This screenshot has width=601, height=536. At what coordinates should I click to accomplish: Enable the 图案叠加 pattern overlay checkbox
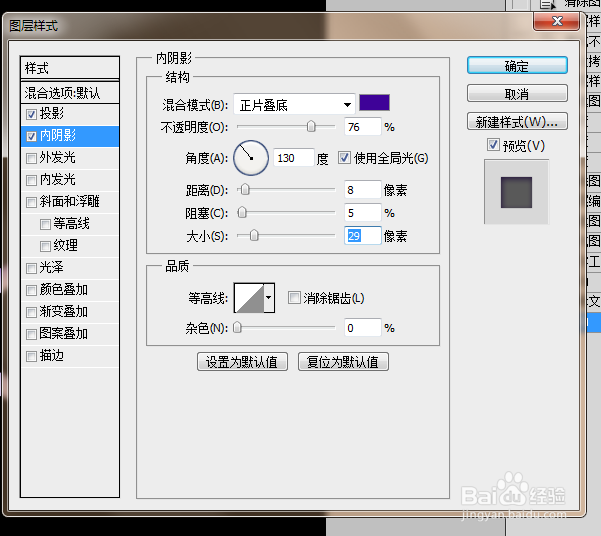pyautogui.click(x=31, y=334)
